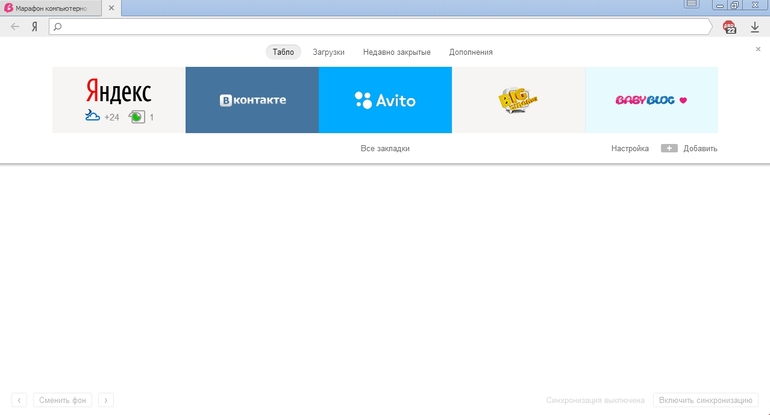Click in the address bar field
This screenshot has height=415, width=770.
tap(380, 27)
